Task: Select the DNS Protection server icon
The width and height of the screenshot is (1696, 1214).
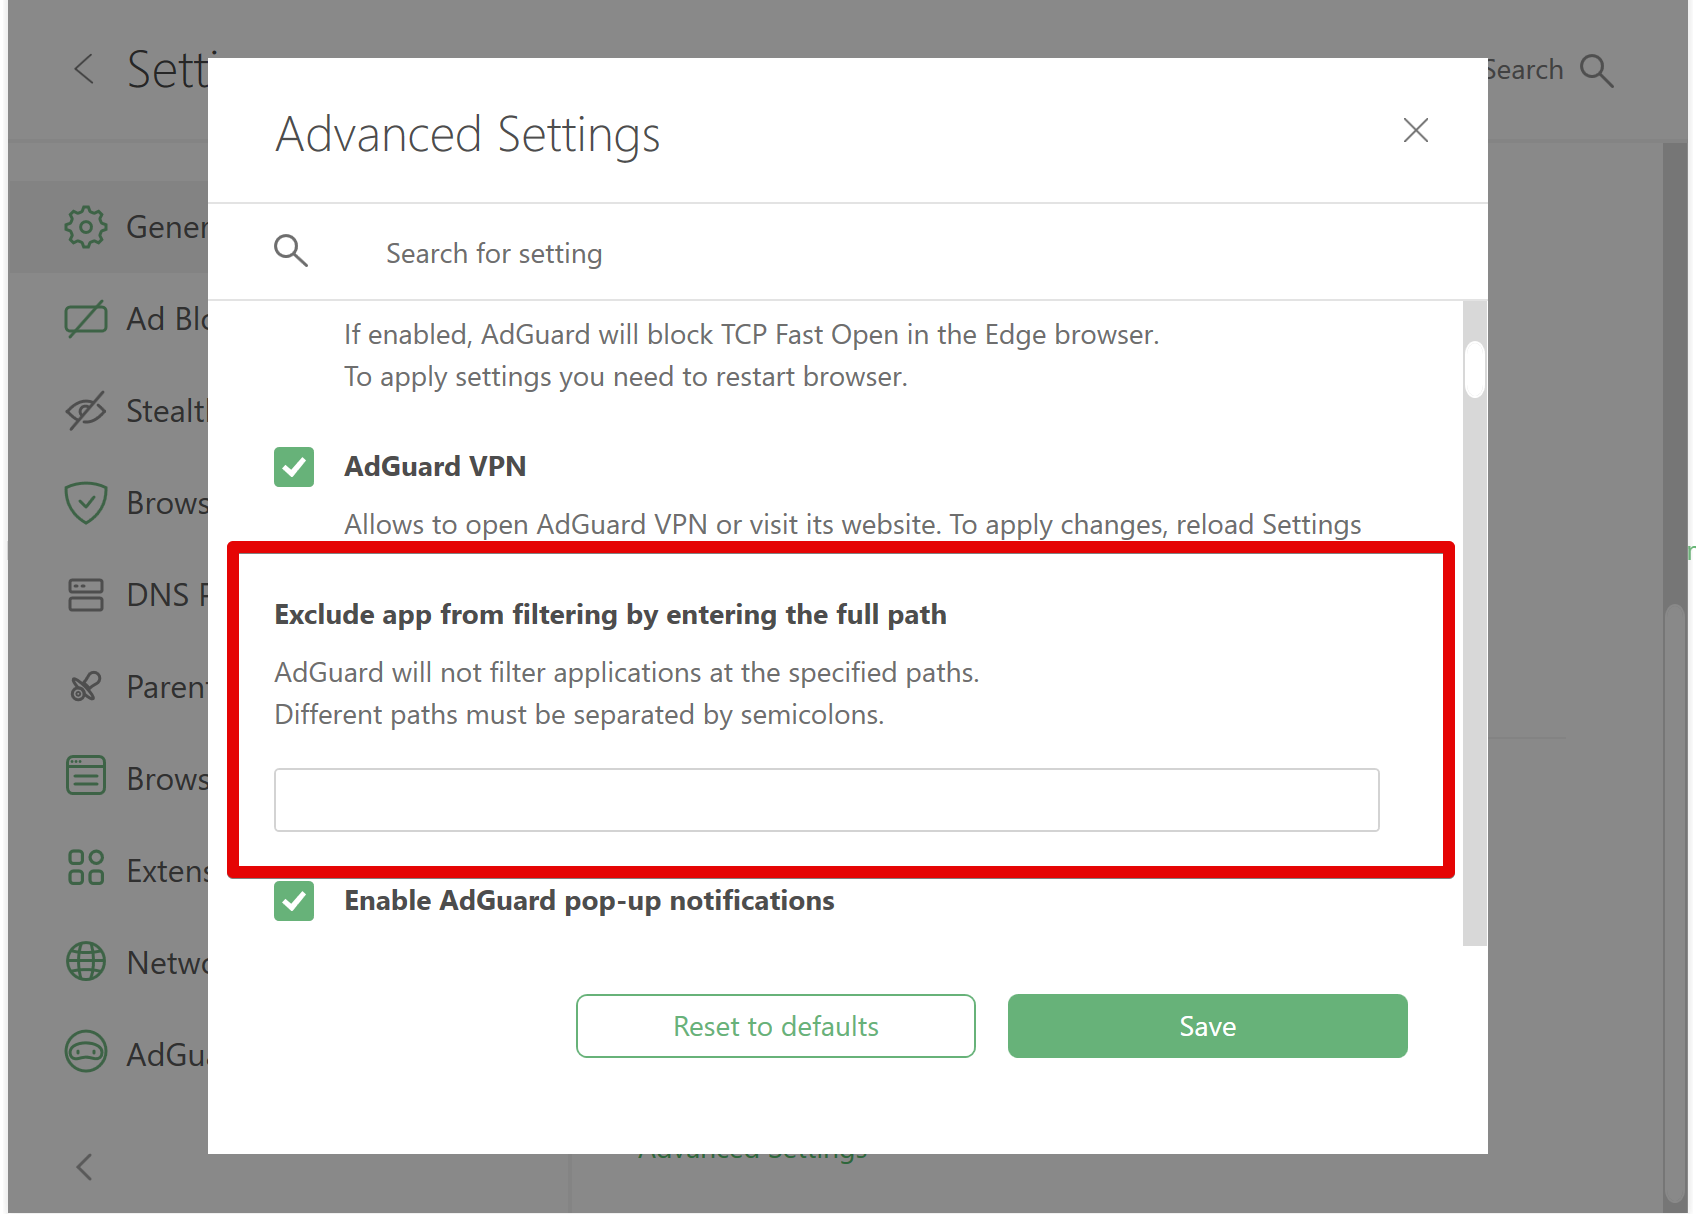Action: (x=86, y=595)
